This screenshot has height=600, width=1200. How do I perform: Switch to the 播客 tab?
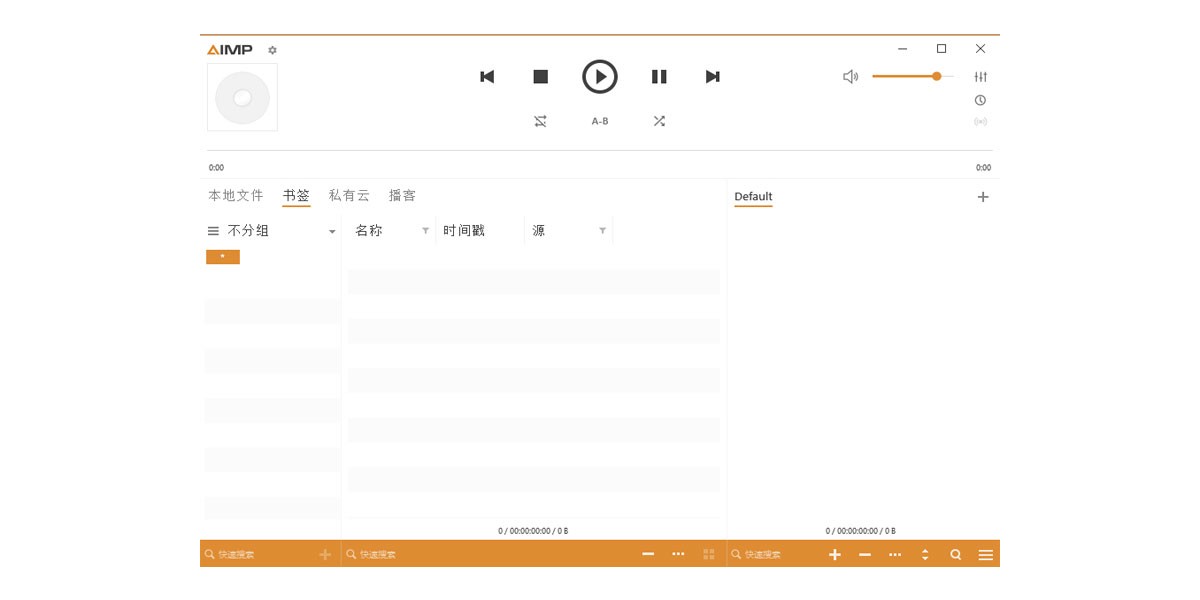404,195
